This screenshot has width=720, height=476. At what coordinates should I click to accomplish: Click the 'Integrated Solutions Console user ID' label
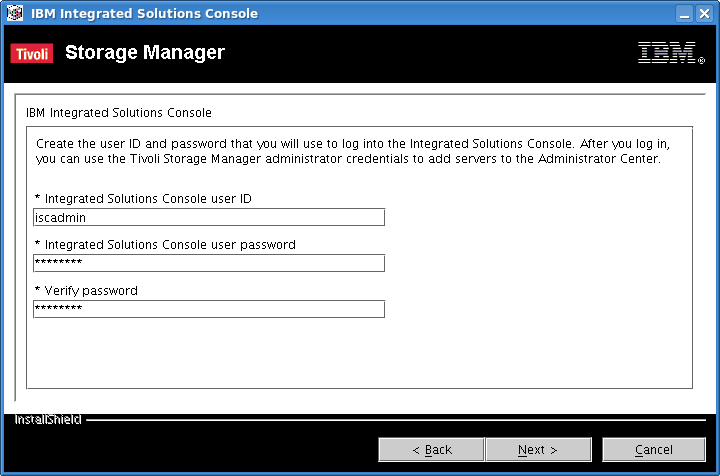tap(143, 199)
